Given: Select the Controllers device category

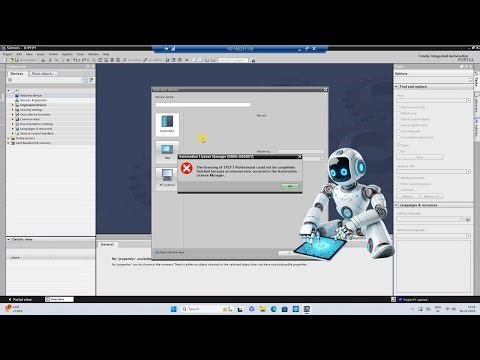Looking at the screenshot, I should click(x=167, y=125).
